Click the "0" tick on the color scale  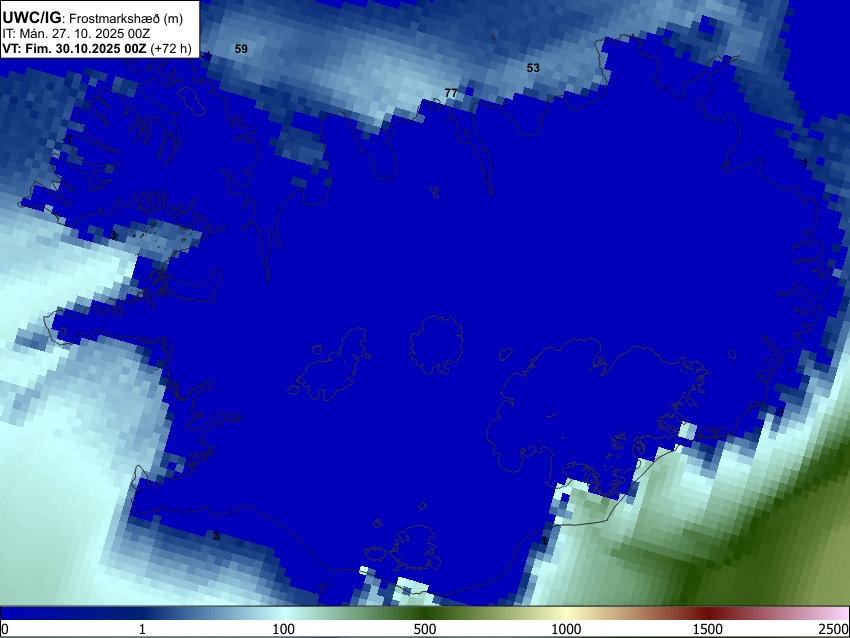click(5, 629)
